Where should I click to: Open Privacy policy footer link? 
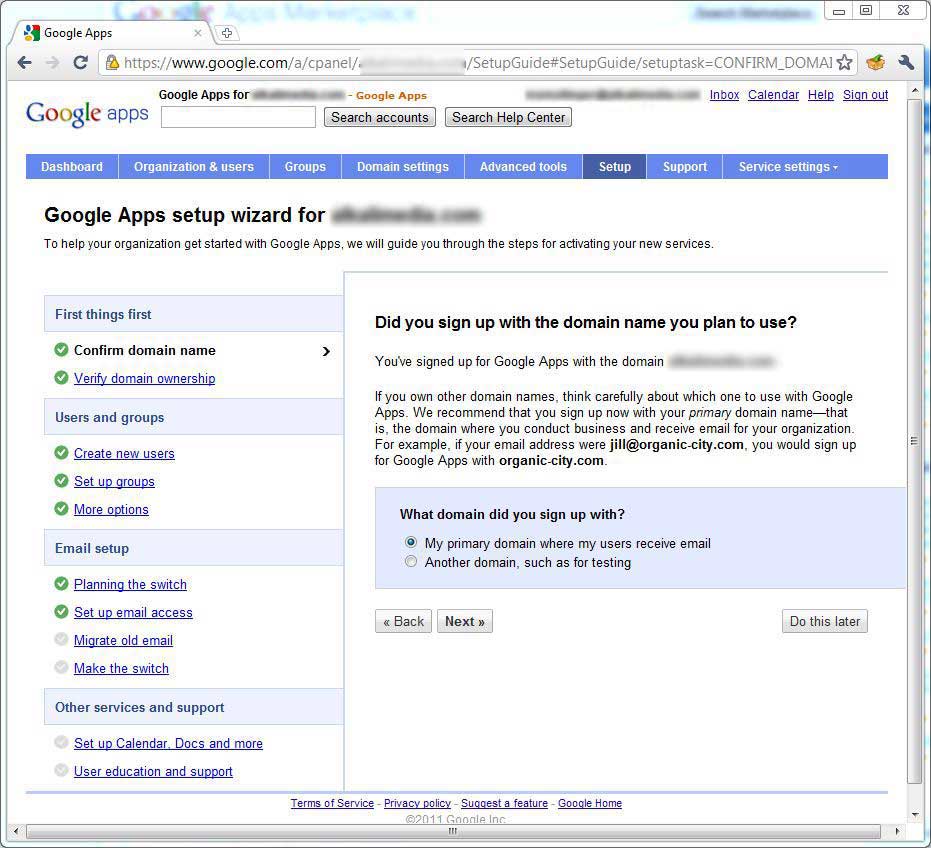coord(417,803)
